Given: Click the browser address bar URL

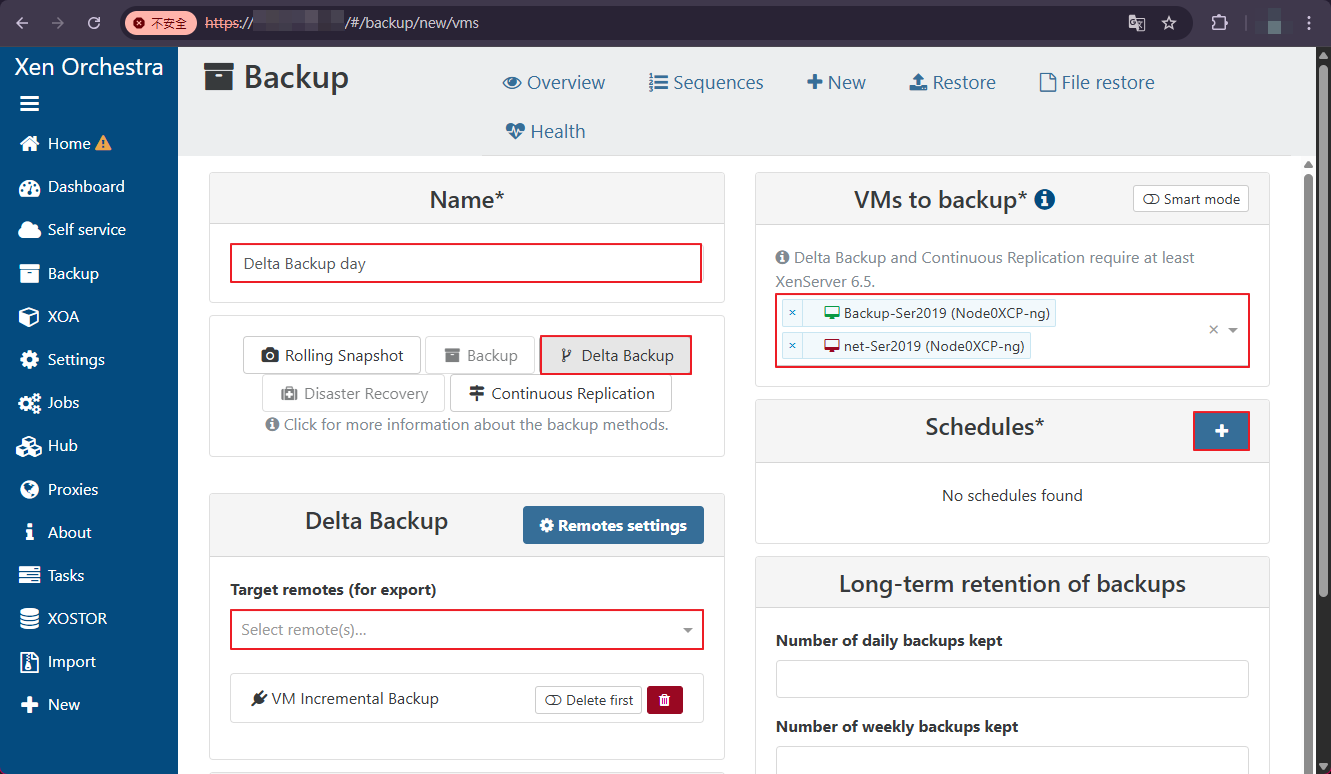Looking at the screenshot, I should coord(342,22).
